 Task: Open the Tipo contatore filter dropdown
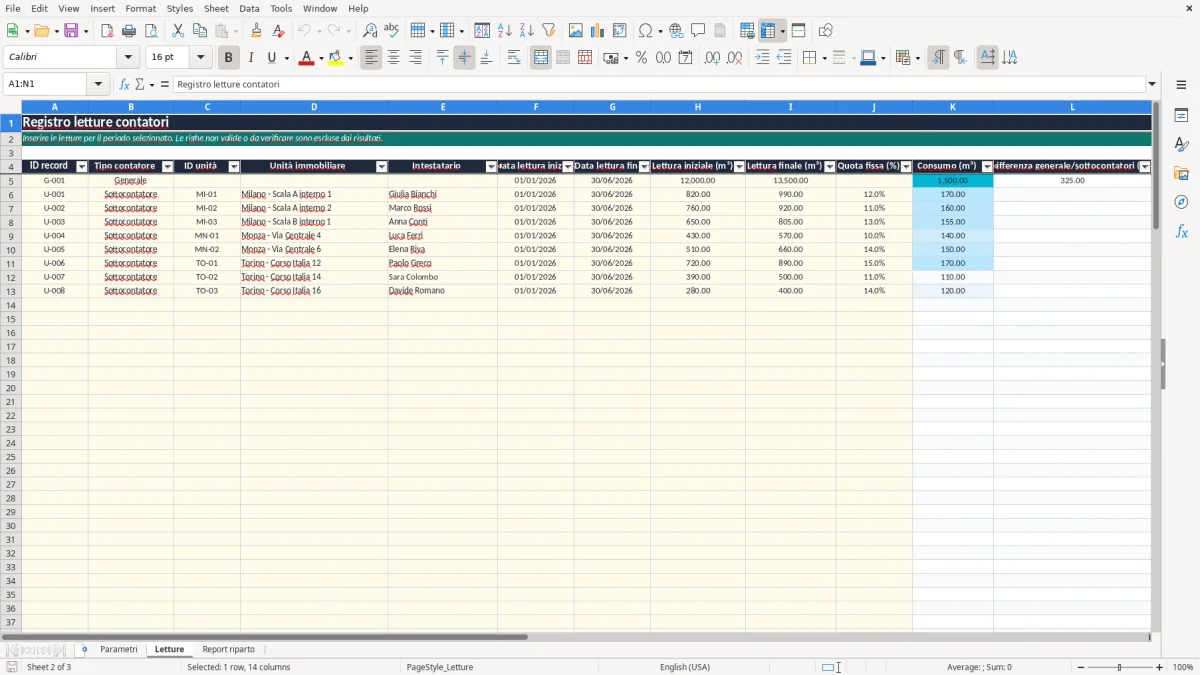(167, 167)
